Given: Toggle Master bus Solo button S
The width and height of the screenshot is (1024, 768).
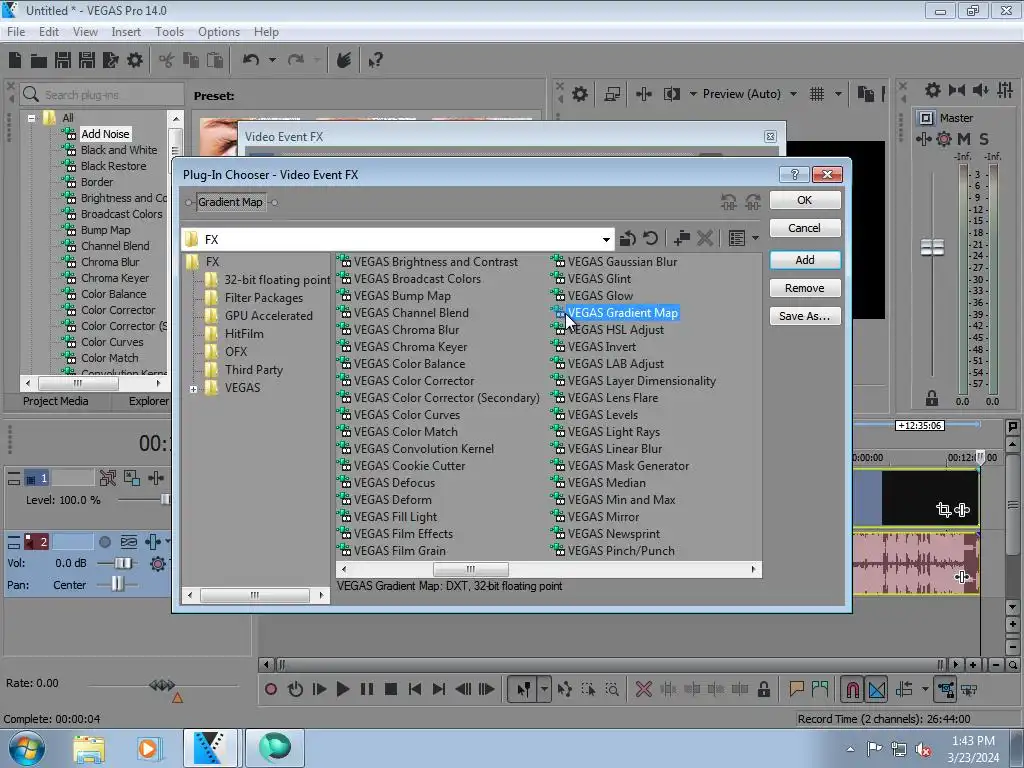Looking at the screenshot, I should (984, 138).
